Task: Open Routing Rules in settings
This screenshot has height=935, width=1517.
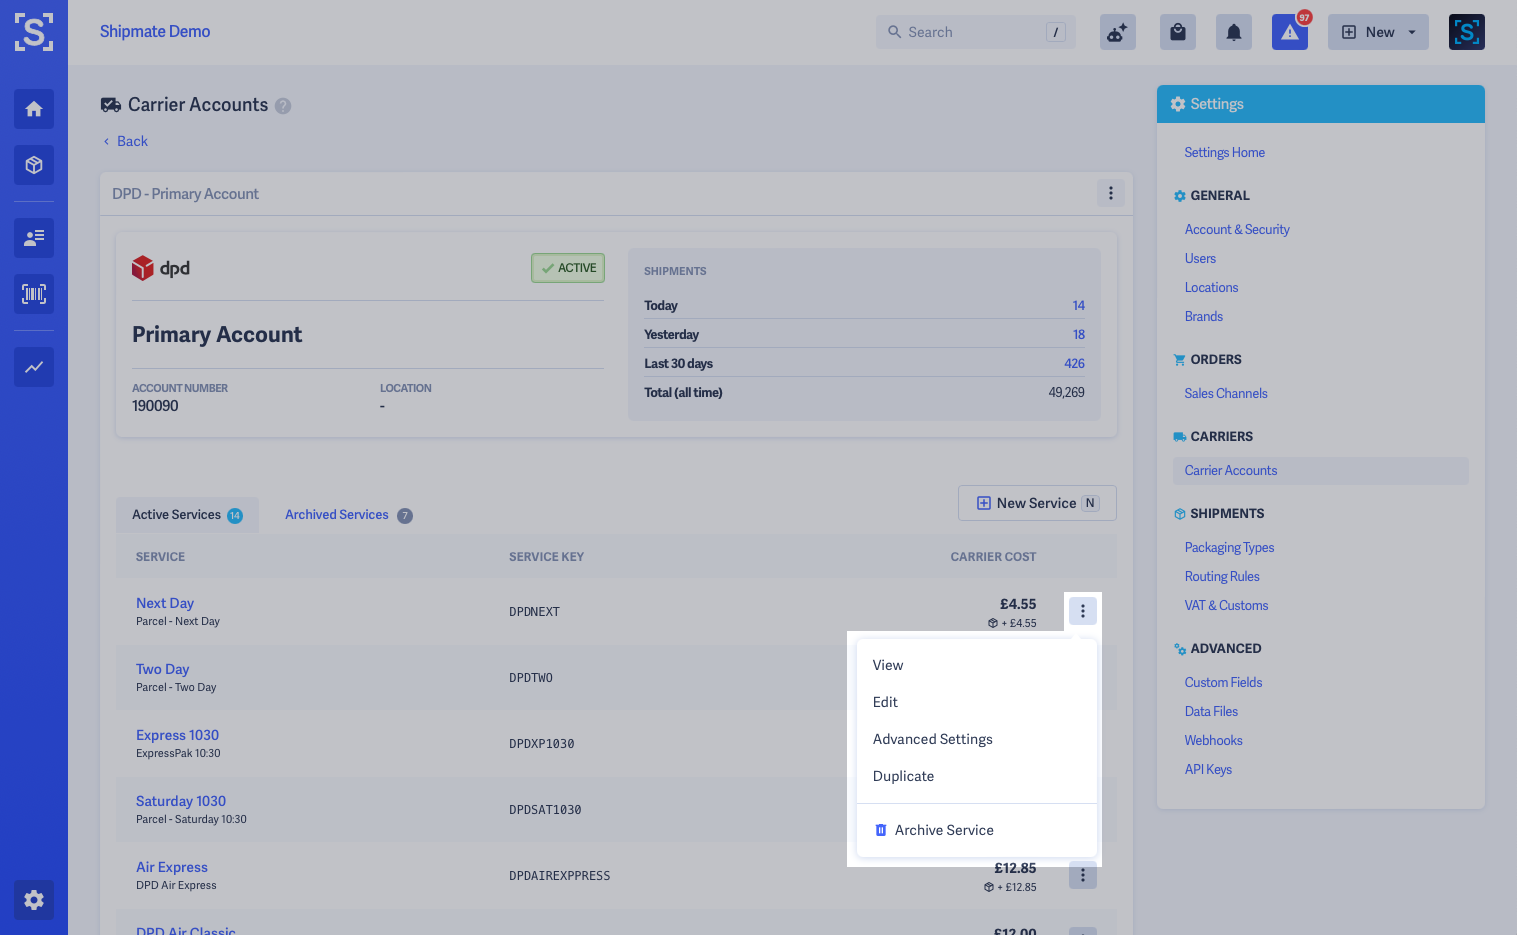Action: click(x=1221, y=576)
